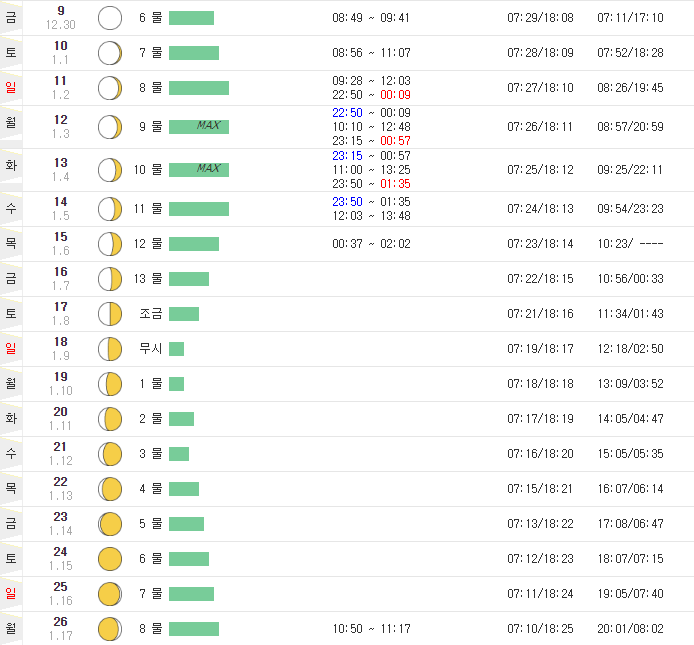Screen dimensions: 694x645
Task: Click the MAX tide bar for 10 물
Action: pyautogui.click(x=199, y=170)
